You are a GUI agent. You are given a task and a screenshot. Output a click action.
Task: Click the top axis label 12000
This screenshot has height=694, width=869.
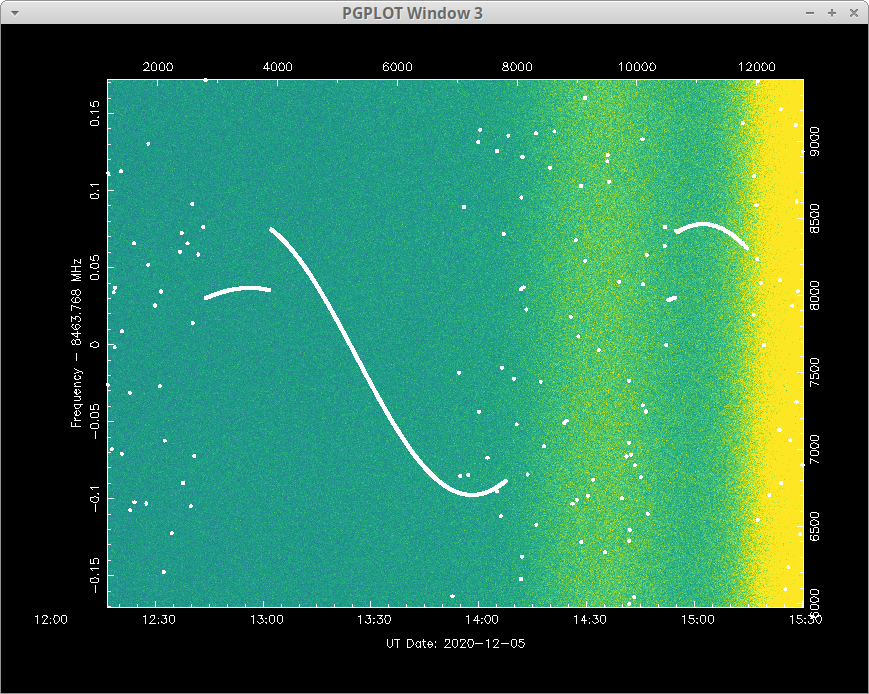[x=756, y=67]
